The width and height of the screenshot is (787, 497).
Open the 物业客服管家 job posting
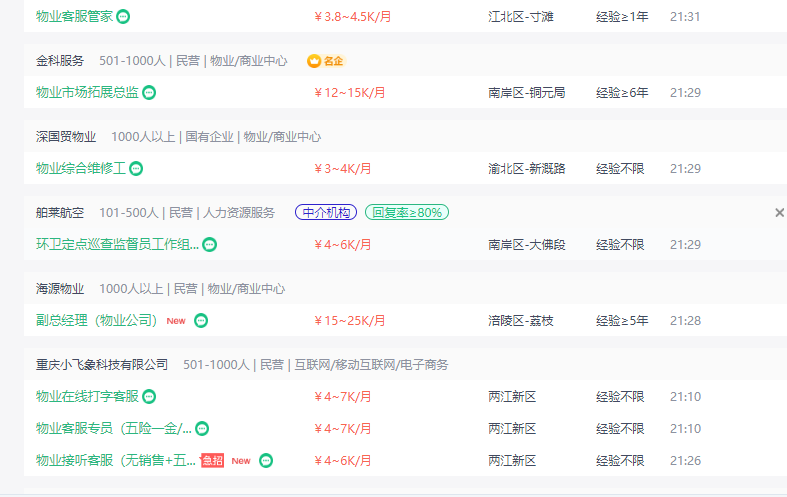click(74, 17)
